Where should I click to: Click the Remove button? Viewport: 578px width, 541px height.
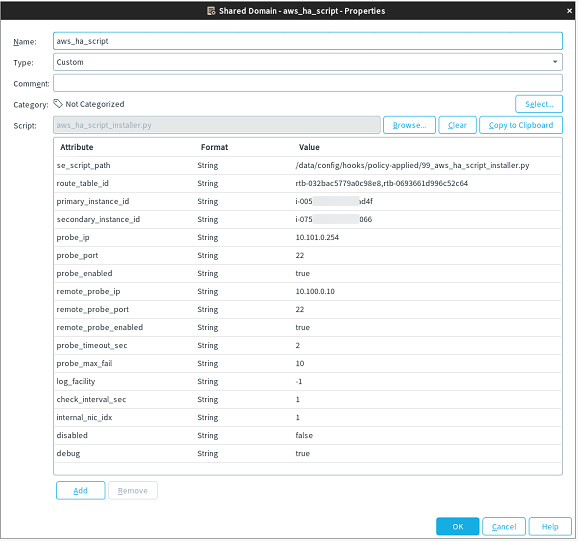click(133, 491)
